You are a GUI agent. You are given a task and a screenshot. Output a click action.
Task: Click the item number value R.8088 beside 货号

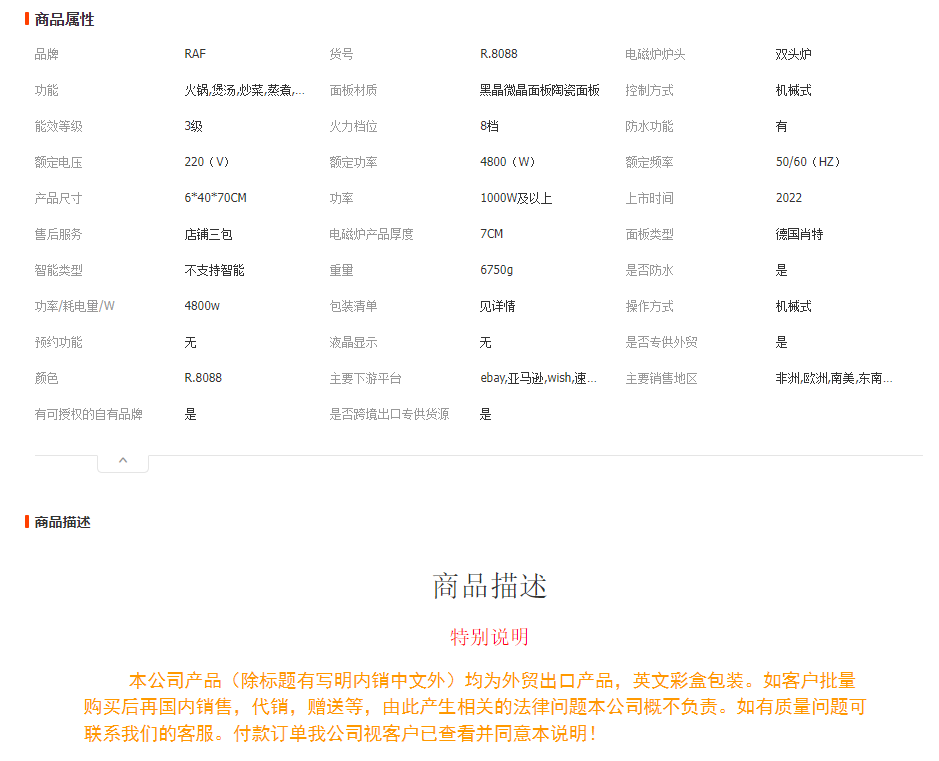[x=499, y=54]
